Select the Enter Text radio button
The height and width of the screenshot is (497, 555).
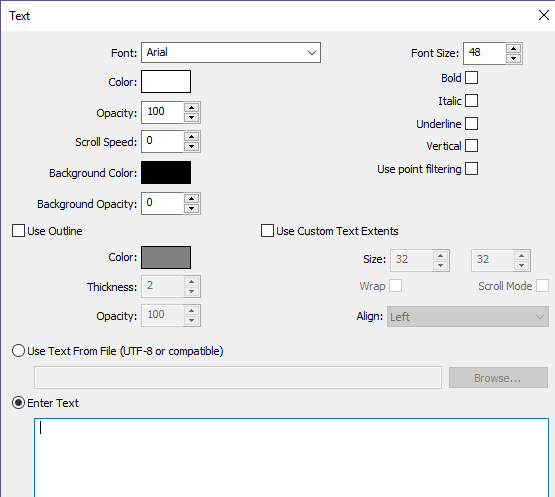pyautogui.click(x=18, y=402)
